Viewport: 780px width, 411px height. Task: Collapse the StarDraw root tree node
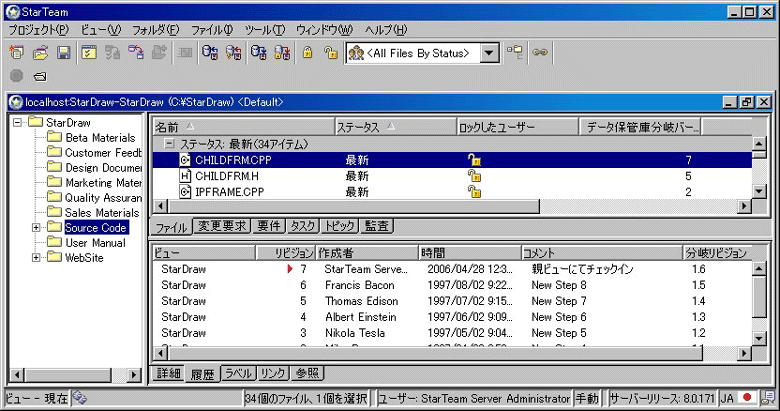[18, 122]
